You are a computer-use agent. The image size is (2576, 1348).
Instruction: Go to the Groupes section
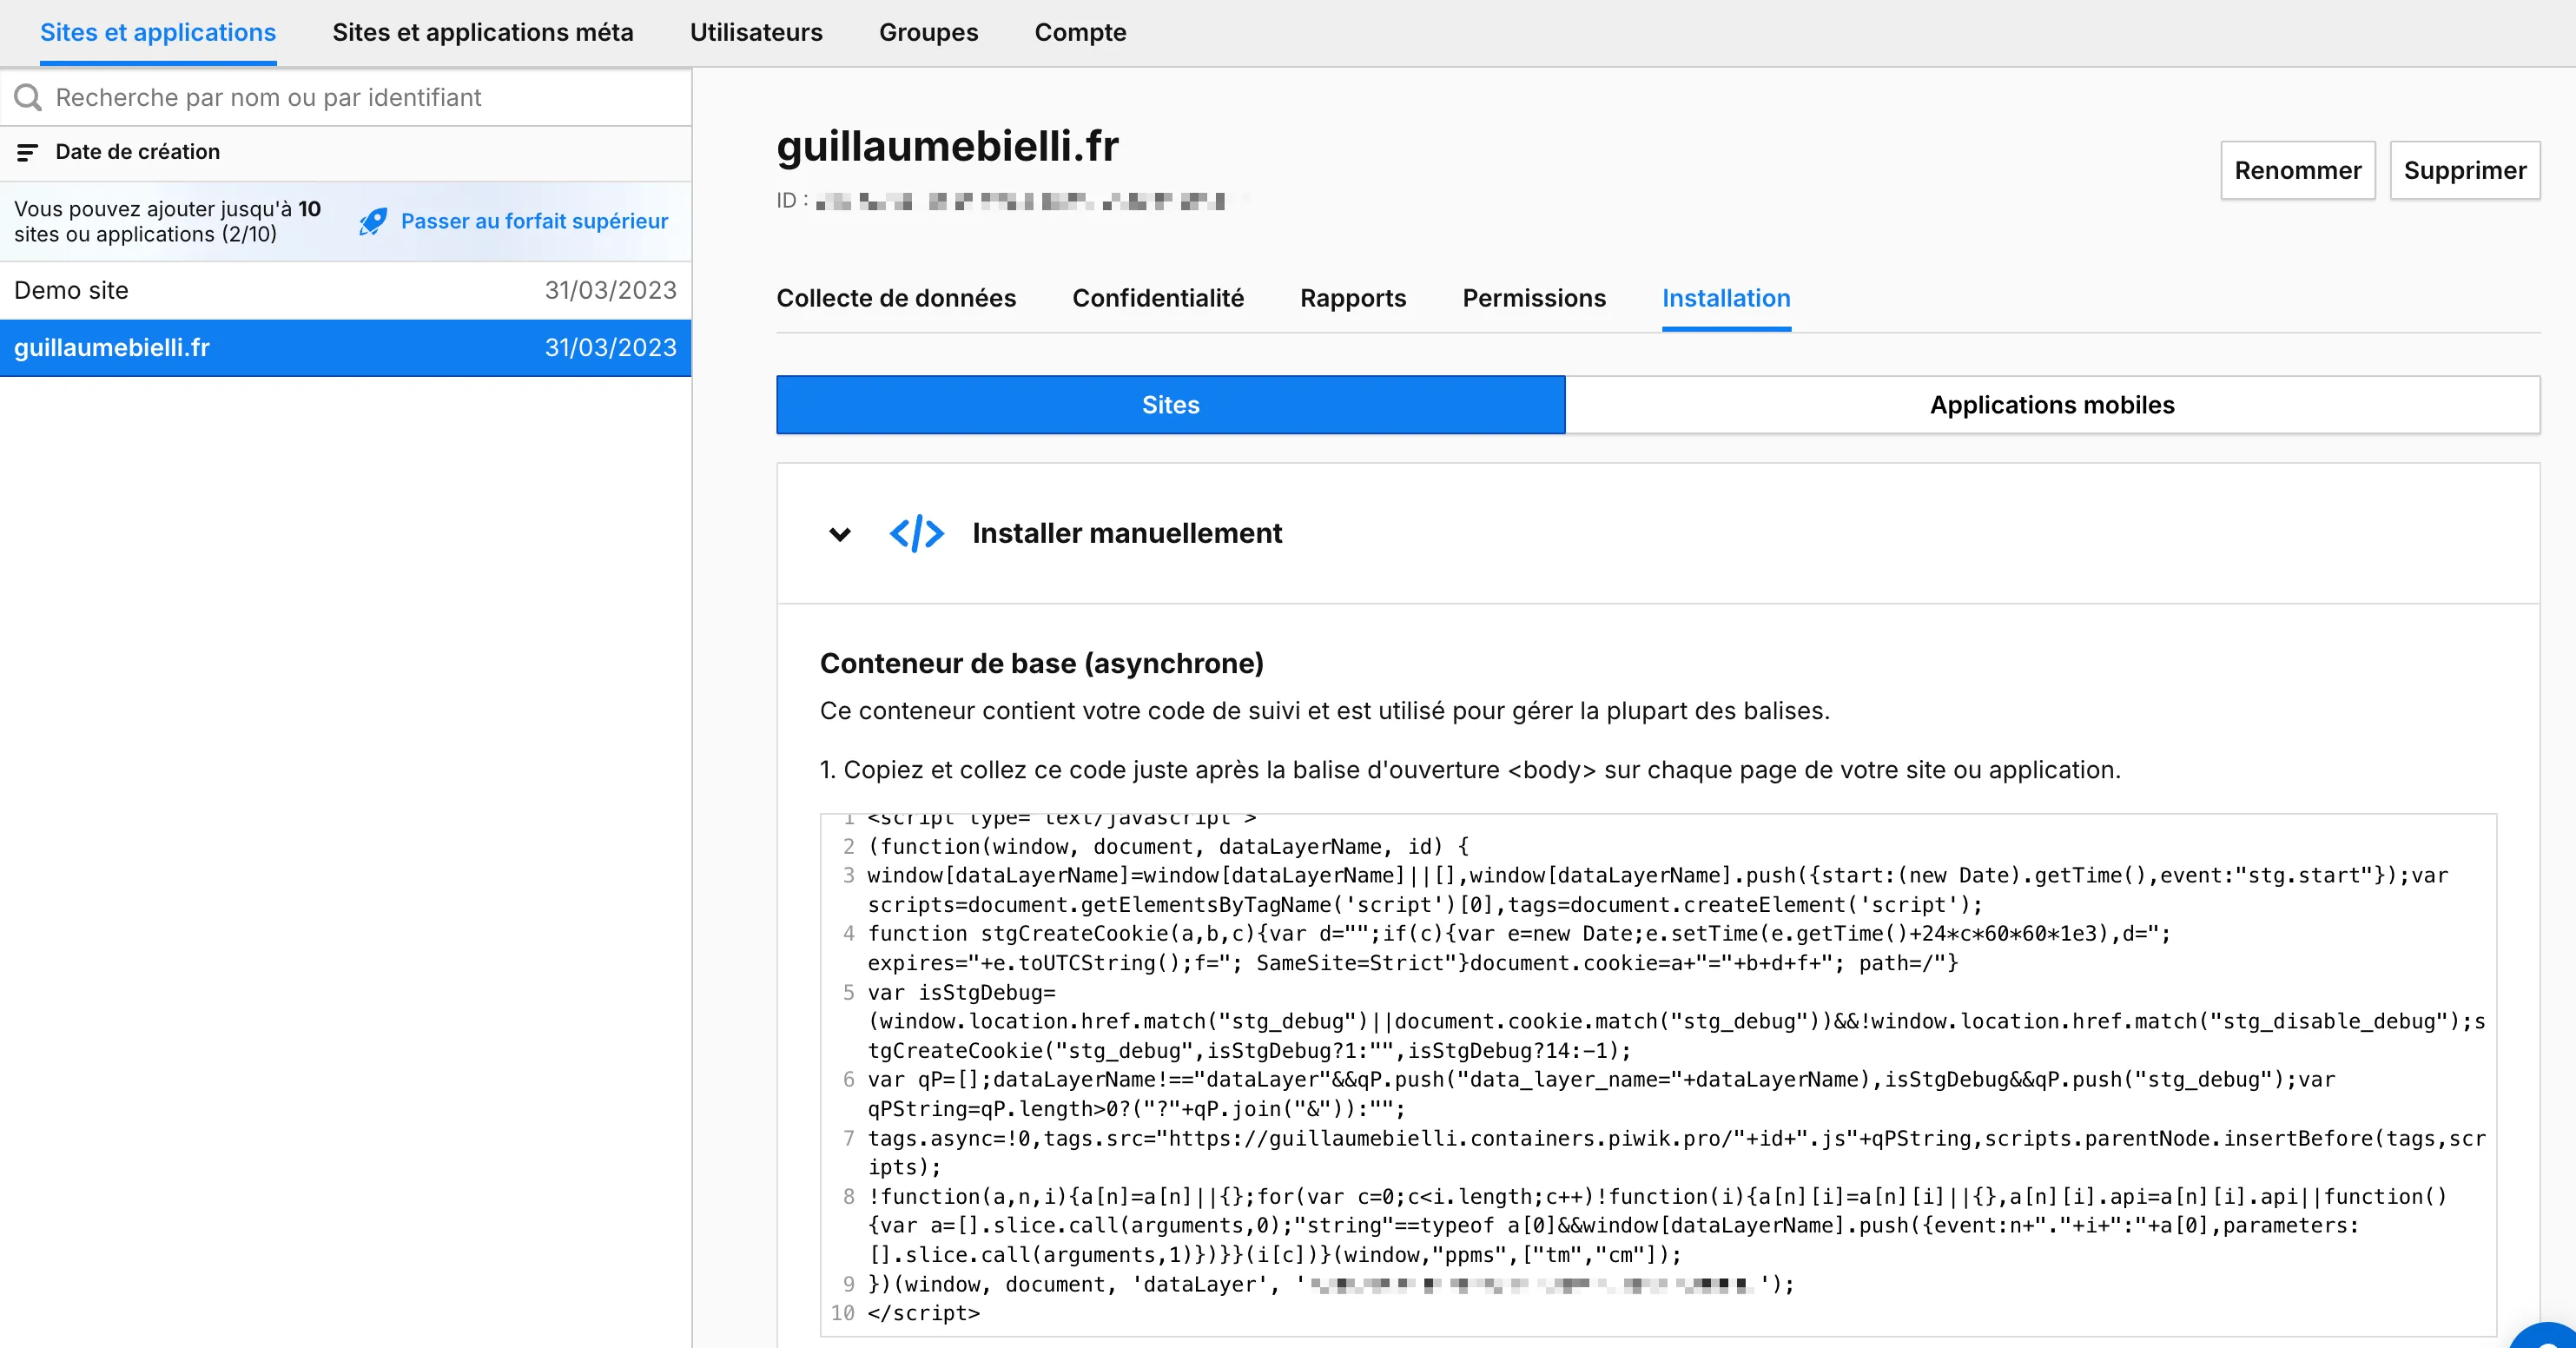click(928, 32)
